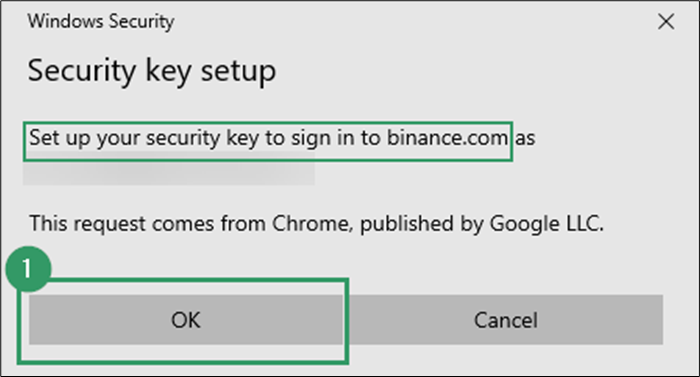This screenshot has height=377, width=700.
Task: Click the word 'Windows' in title bar
Action: point(65,21)
